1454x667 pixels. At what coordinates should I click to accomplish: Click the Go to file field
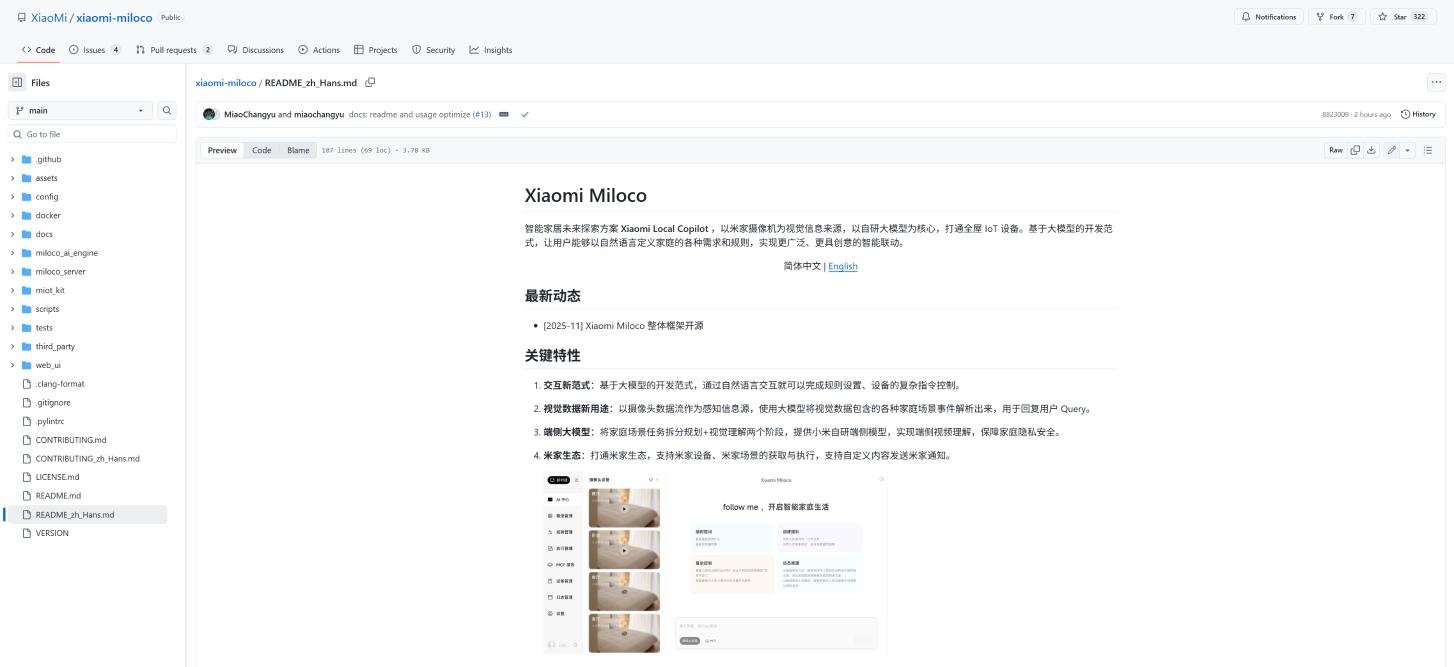(91, 133)
